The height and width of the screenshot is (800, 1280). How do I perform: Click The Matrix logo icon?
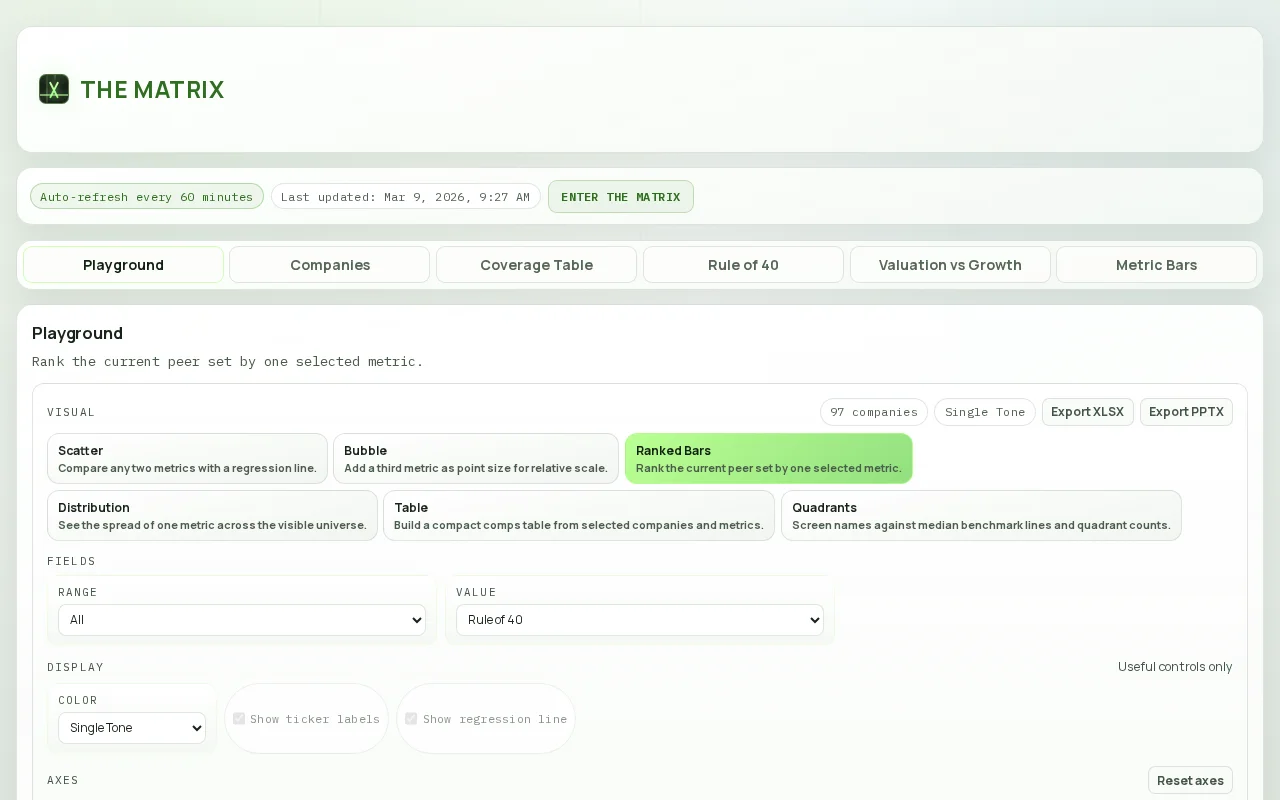coord(54,89)
